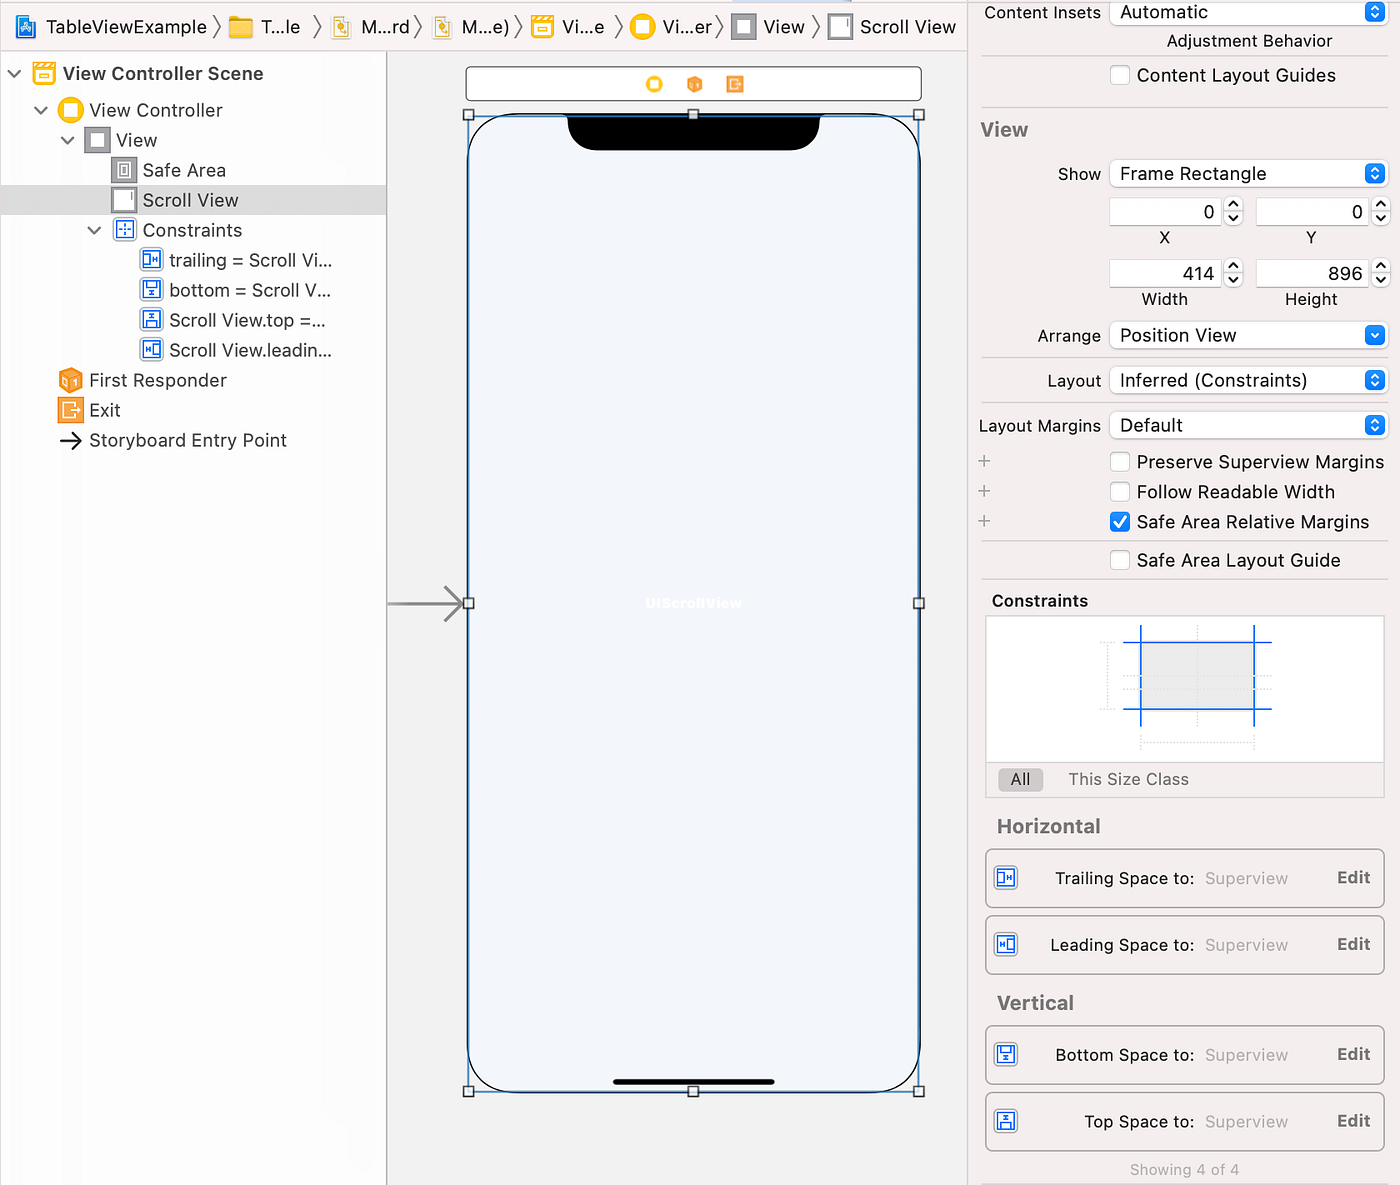This screenshot has width=1400, height=1185.
Task: Select the Safe Area icon in the outline
Action: pyautogui.click(x=123, y=170)
